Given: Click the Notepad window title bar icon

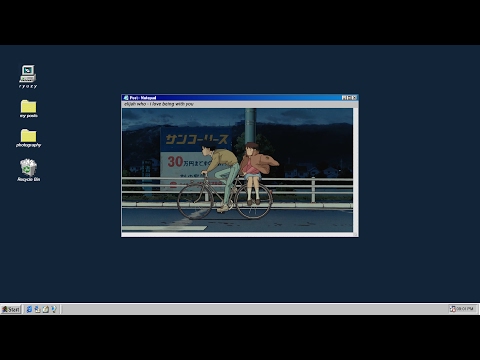Looking at the screenshot, I should click(x=126, y=98).
